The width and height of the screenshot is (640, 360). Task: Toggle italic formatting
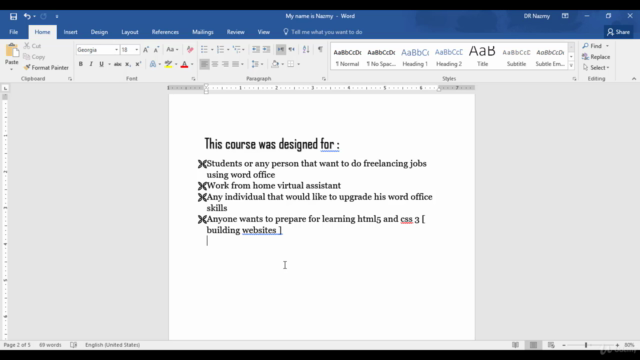point(91,64)
